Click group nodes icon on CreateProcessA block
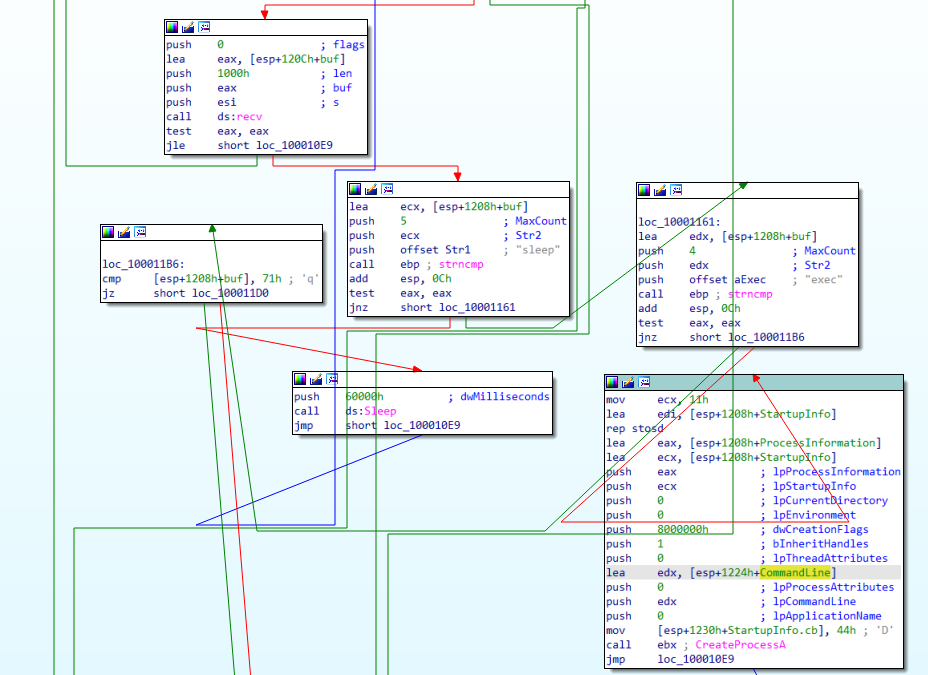Screen dimensions: 928x675 644,382
